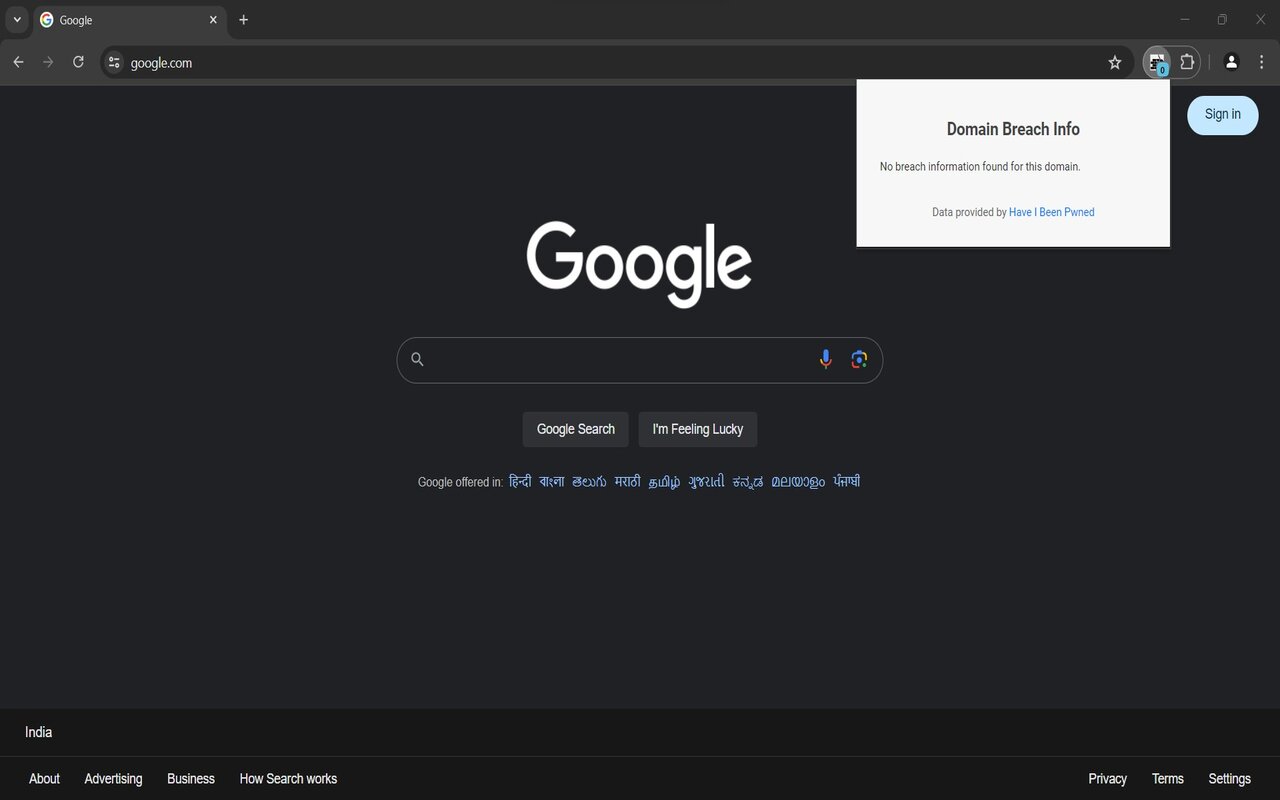Click I'm Feeling Lucky button
The width and height of the screenshot is (1280, 800).
pyautogui.click(x=698, y=429)
